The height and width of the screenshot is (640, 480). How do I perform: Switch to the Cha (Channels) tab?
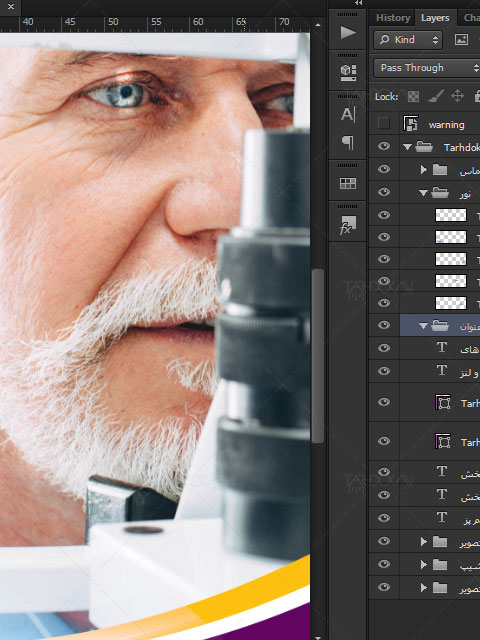click(x=471, y=18)
